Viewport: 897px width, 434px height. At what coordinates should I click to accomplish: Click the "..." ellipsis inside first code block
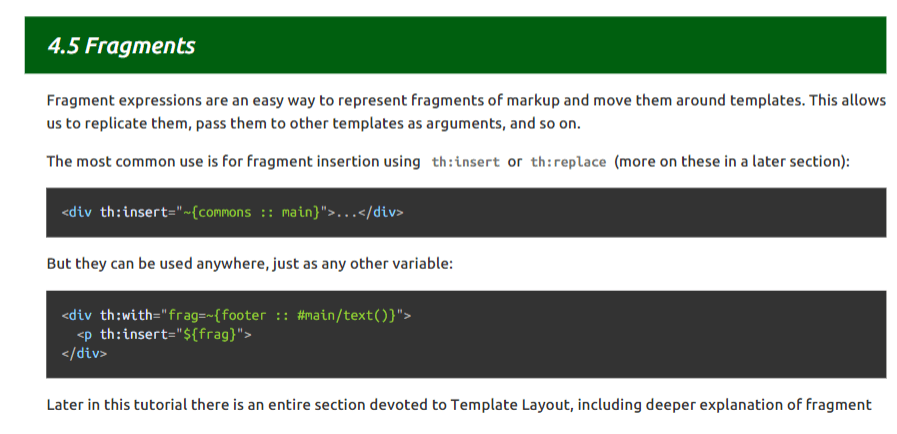coord(345,212)
